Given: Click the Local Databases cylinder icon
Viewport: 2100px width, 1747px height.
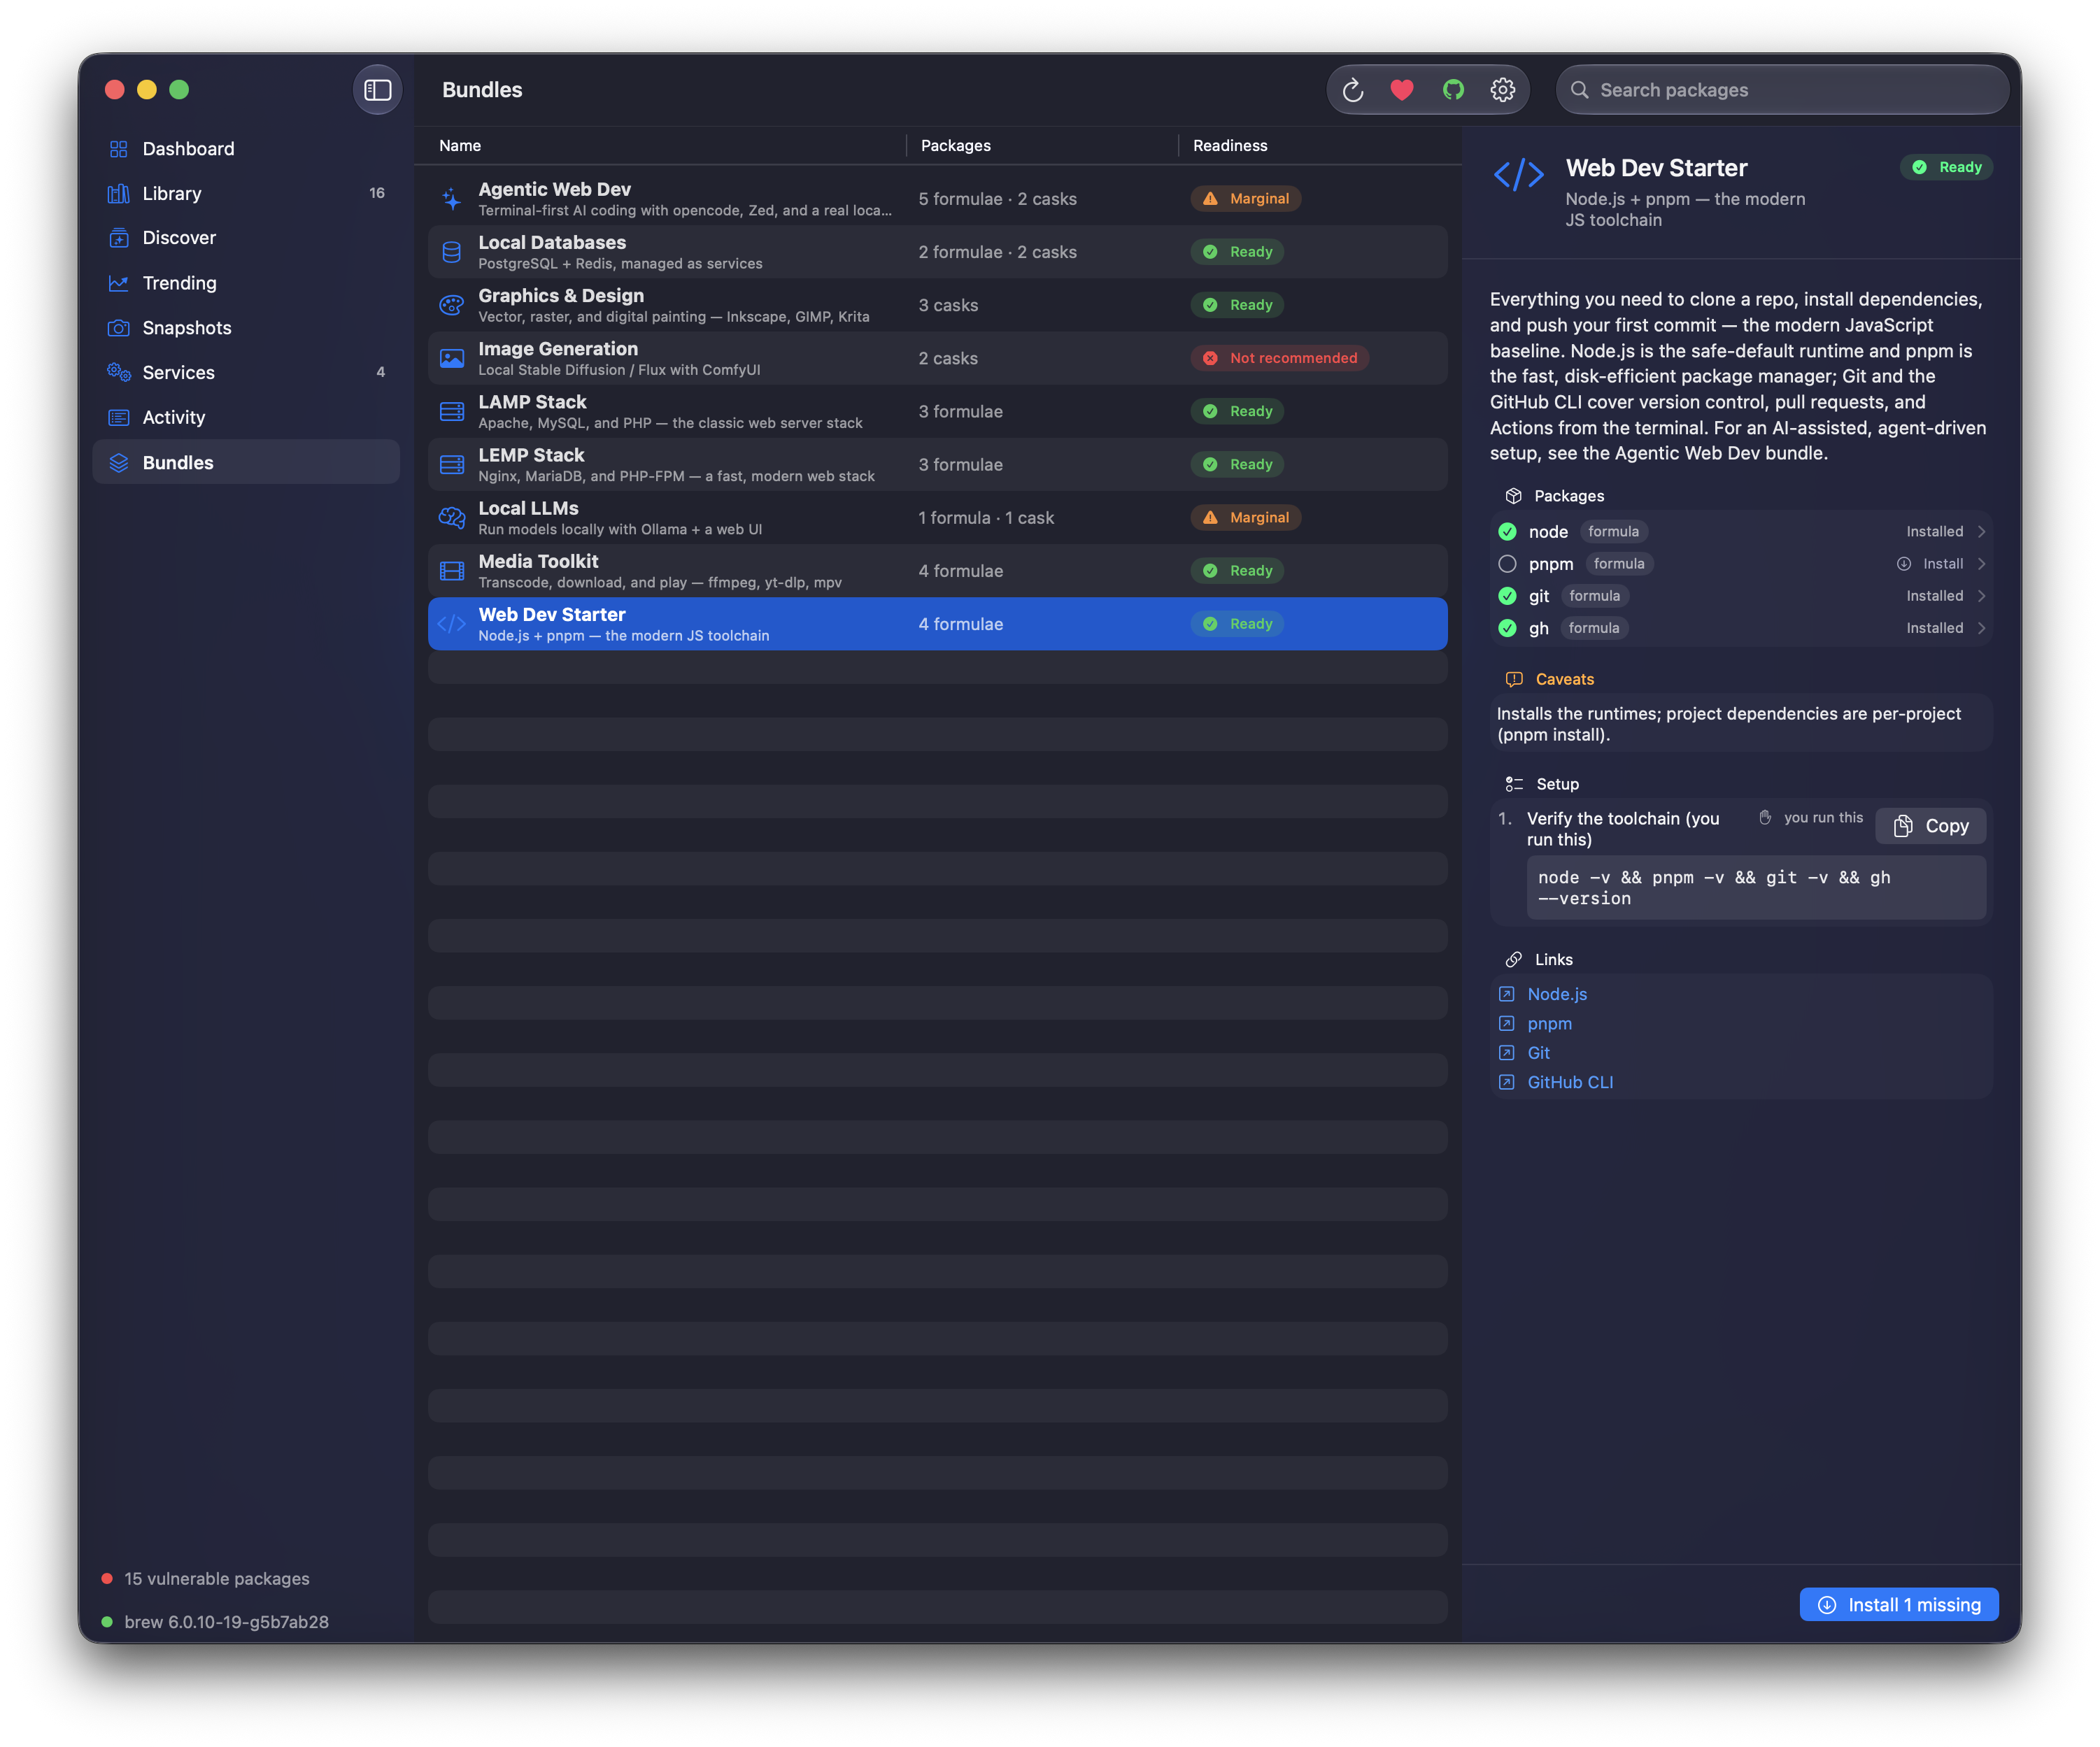Looking at the screenshot, I should (x=452, y=252).
